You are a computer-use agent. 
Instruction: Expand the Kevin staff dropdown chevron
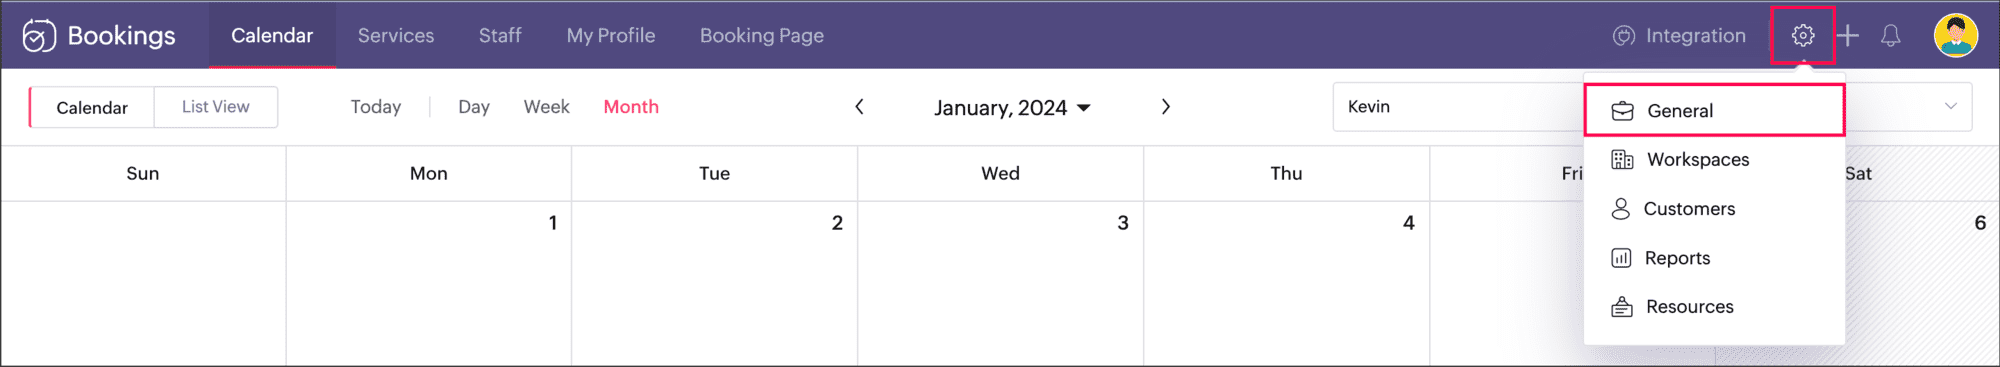coord(1950,106)
